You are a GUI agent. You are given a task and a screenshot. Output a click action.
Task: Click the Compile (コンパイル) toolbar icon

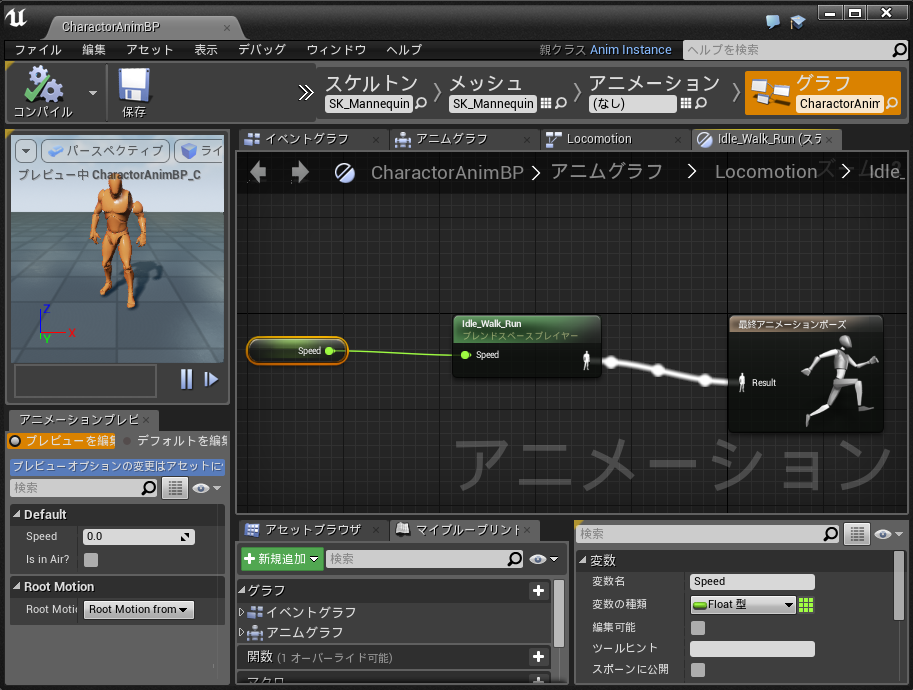[43, 92]
